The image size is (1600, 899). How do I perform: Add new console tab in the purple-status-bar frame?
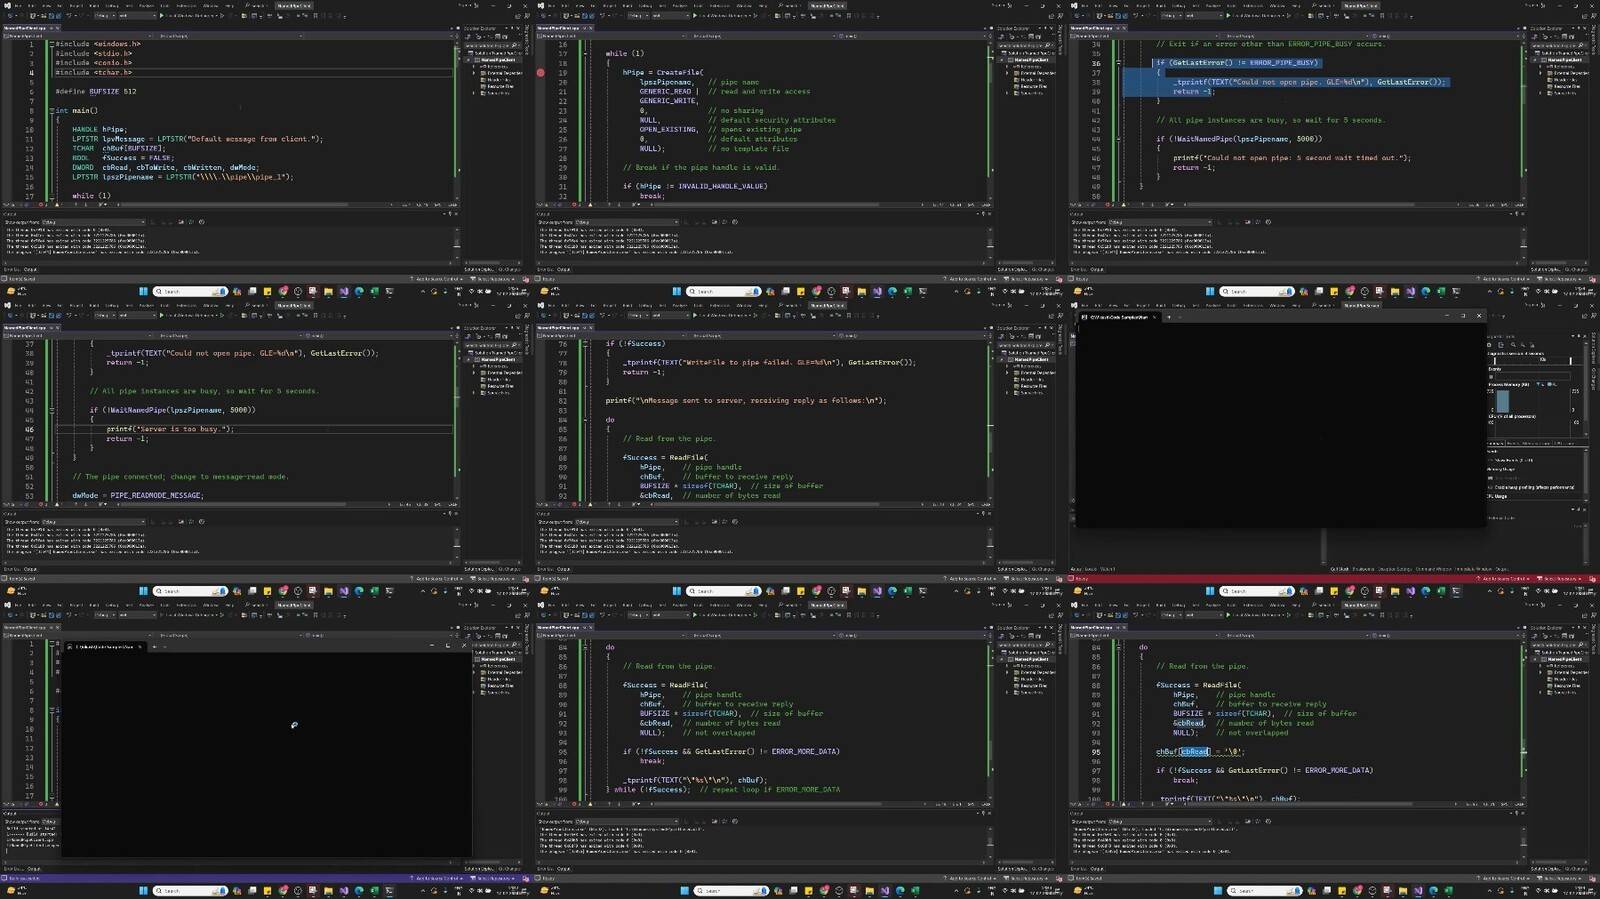[155, 646]
